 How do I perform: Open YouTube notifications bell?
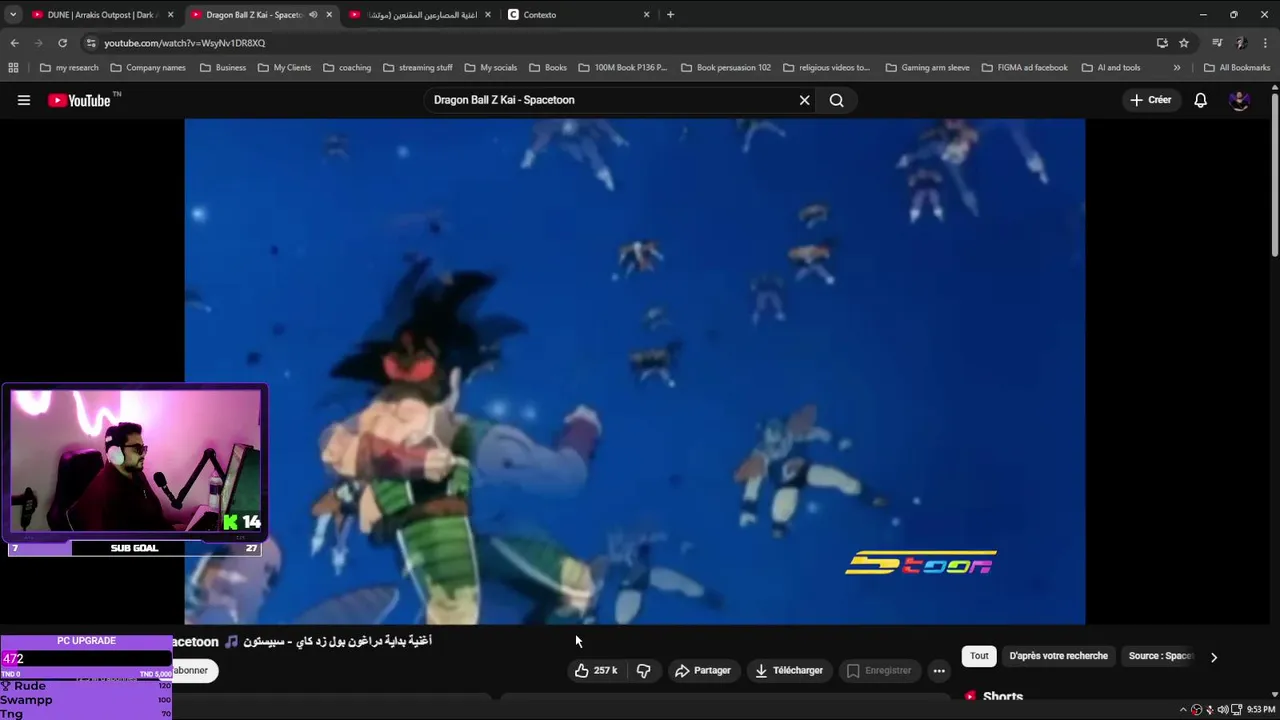click(x=1200, y=100)
